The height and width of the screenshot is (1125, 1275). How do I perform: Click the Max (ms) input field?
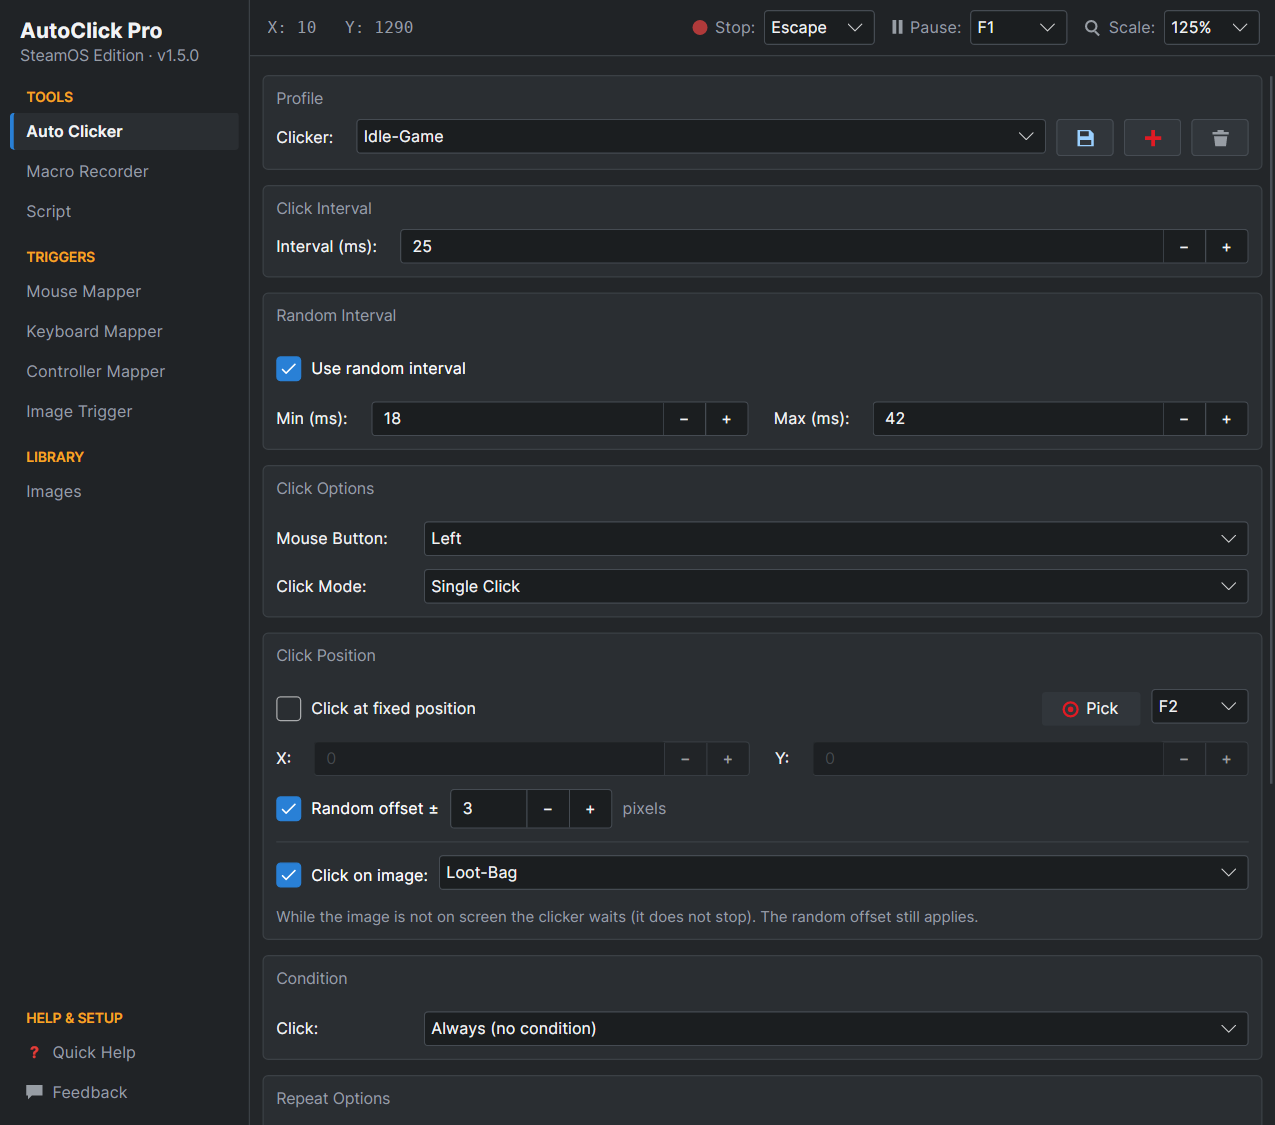point(1018,419)
